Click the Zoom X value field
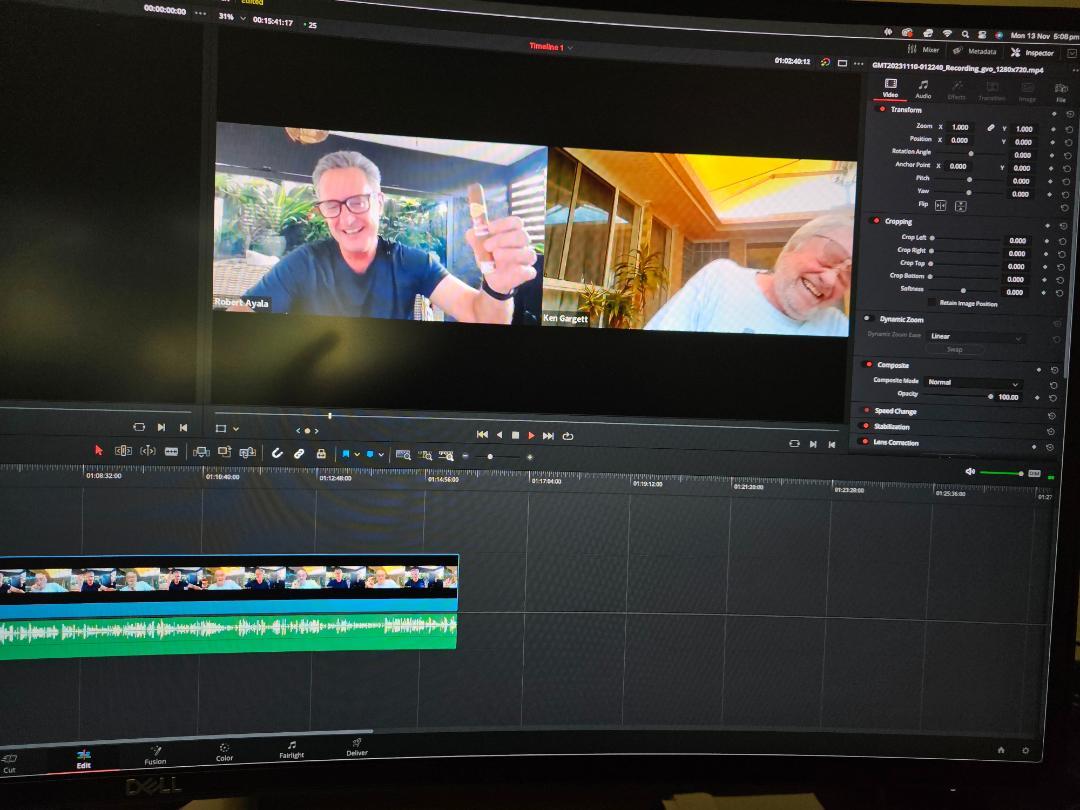 960,127
